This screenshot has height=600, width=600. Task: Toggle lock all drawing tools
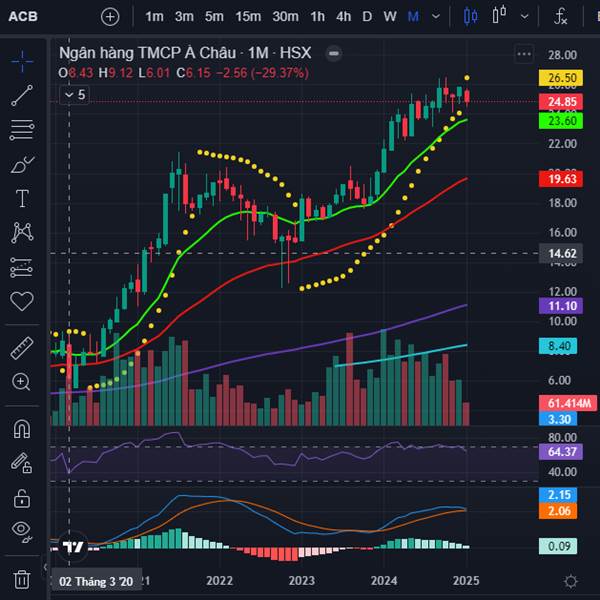[x=22, y=498]
